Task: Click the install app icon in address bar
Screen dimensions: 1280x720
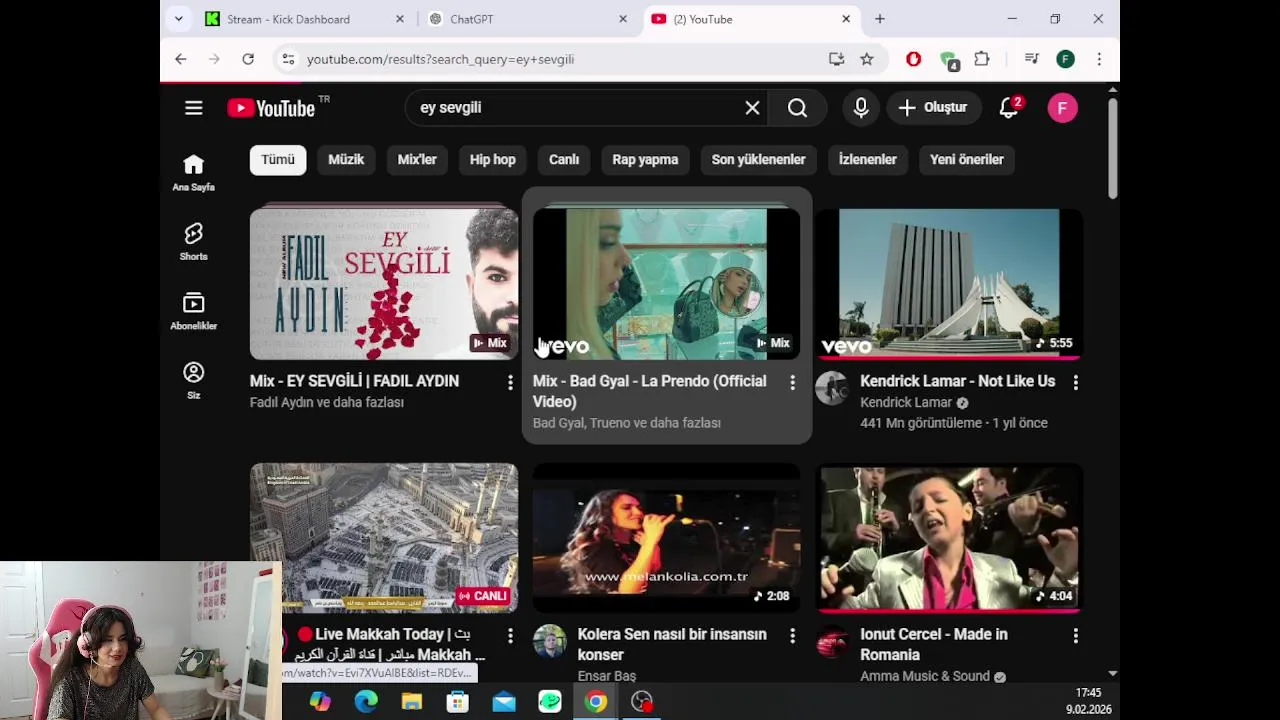Action: pos(836,59)
